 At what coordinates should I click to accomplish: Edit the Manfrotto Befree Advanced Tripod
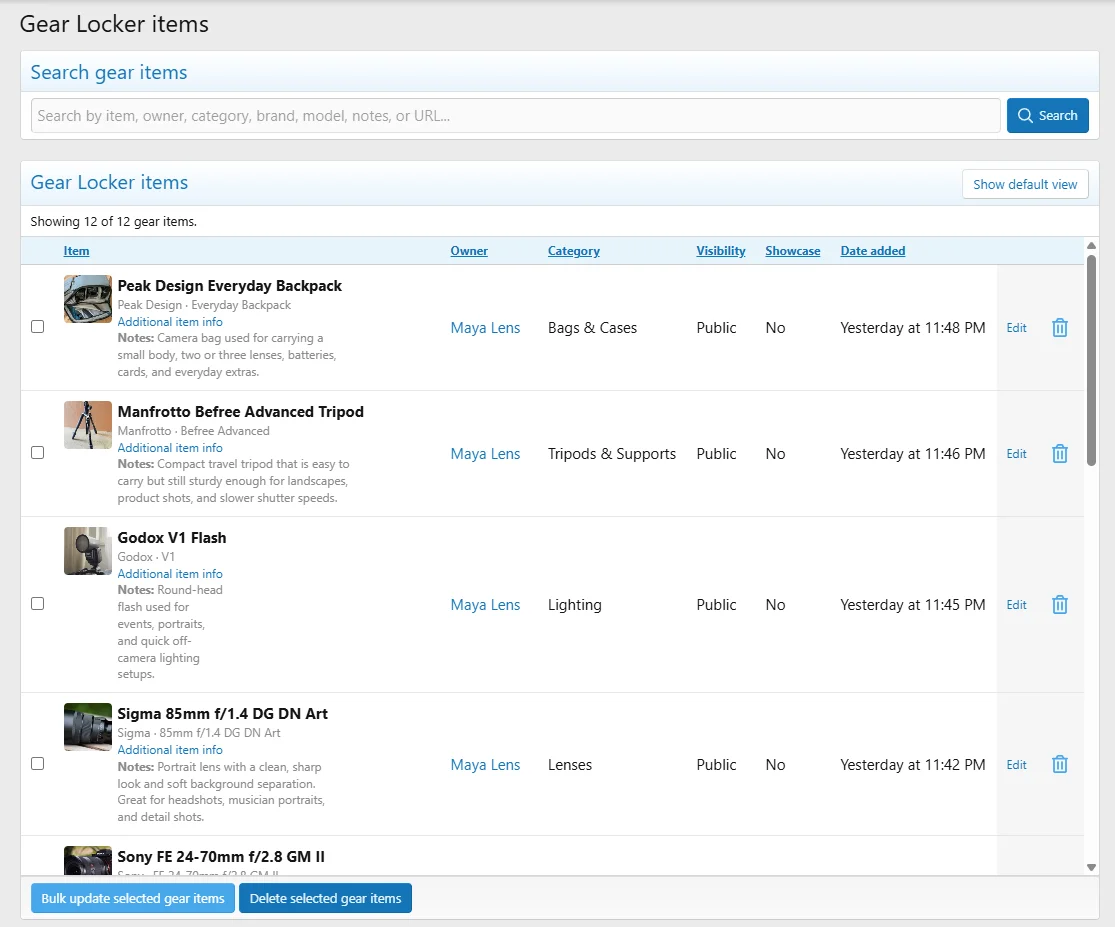pos(1016,454)
